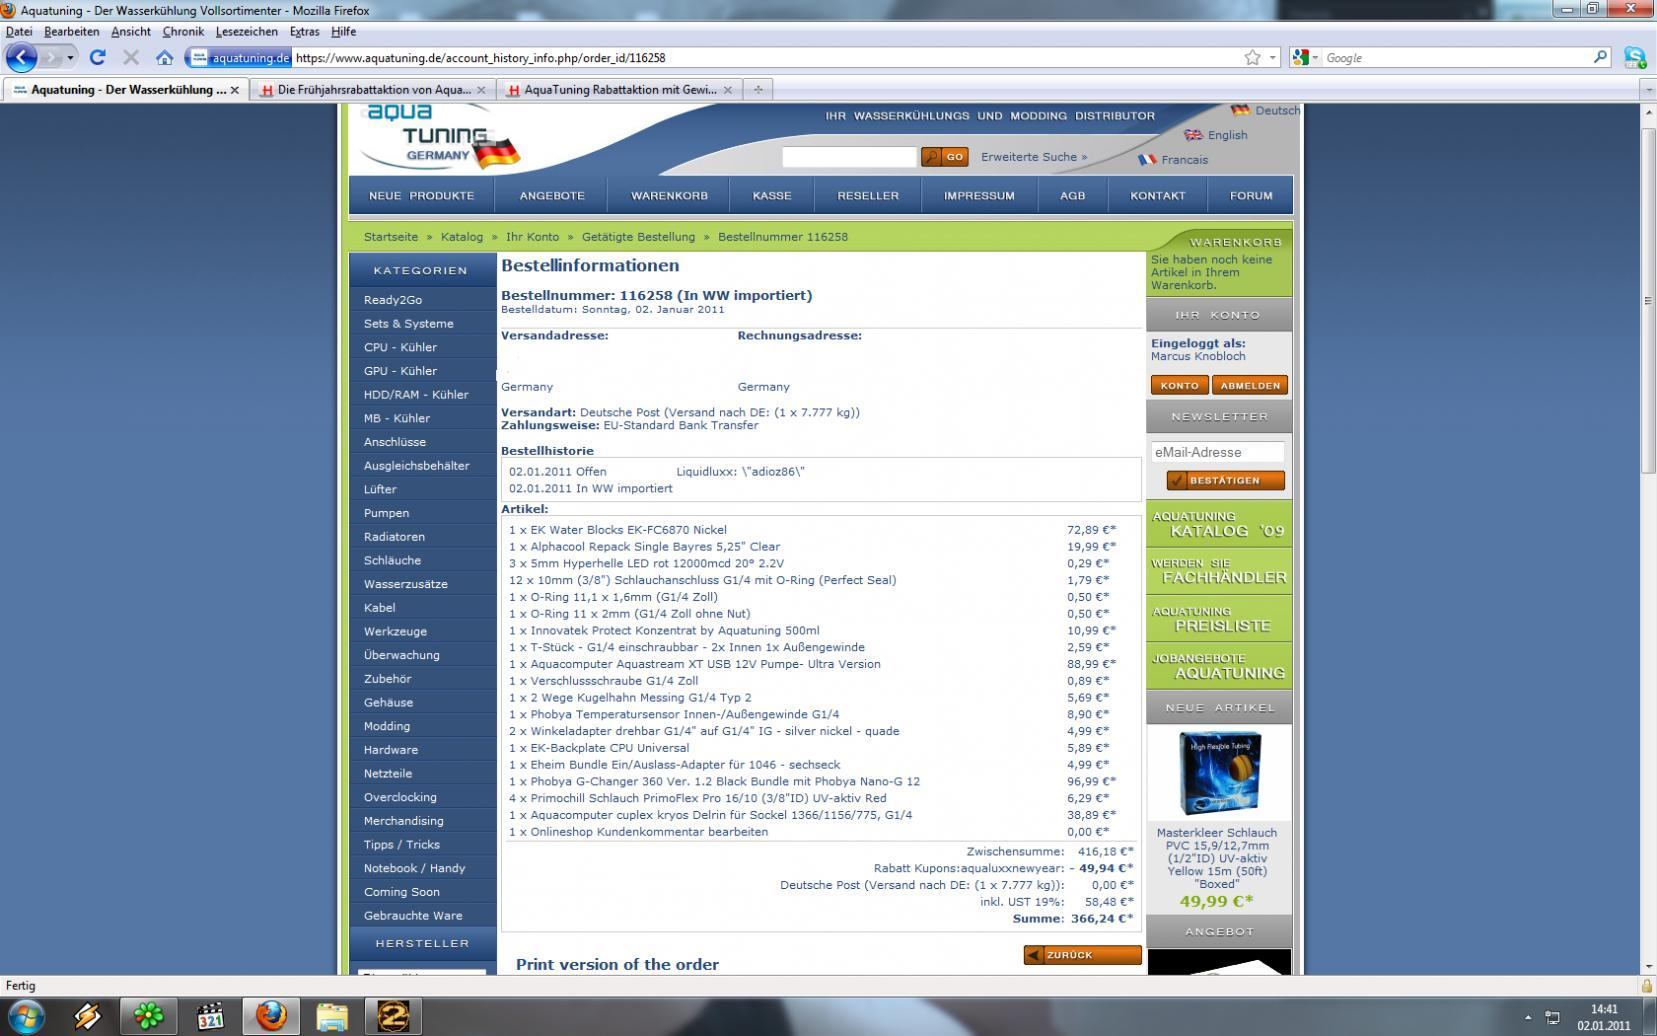Open Media Player Classic taskbar icon
The height and width of the screenshot is (1036, 1657).
(x=211, y=1017)
